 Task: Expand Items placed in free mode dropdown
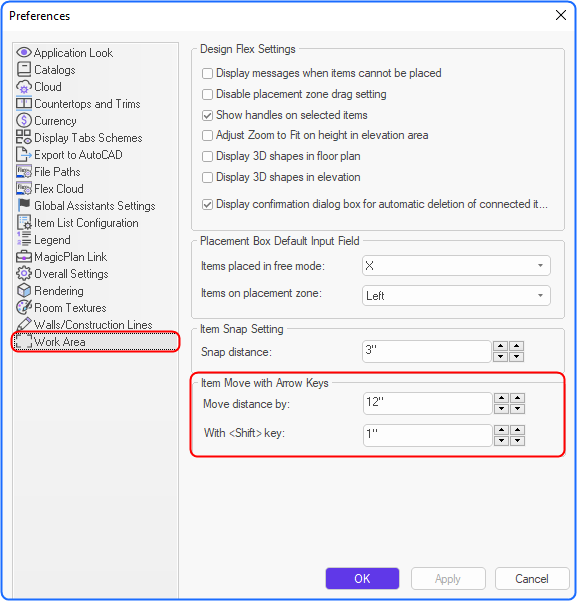[456, 266]
